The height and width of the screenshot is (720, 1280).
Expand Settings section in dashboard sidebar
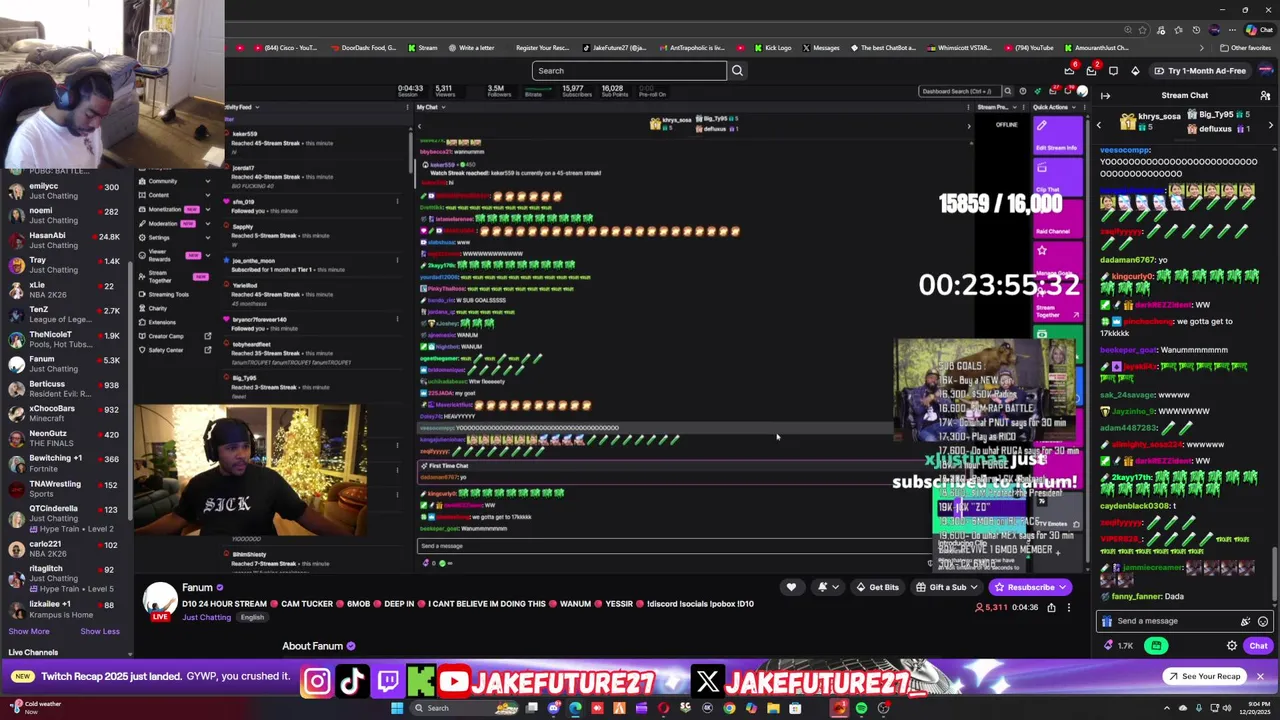pos(207,237)
